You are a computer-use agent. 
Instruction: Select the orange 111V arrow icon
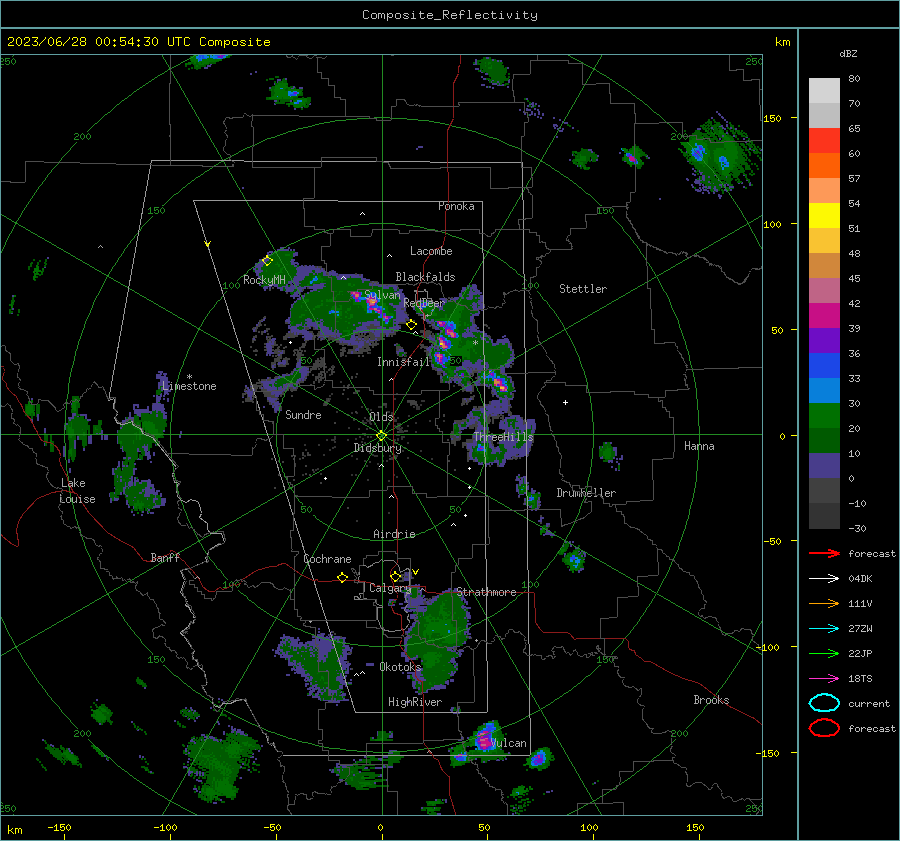pyautogui.click(x=824, y=603)
